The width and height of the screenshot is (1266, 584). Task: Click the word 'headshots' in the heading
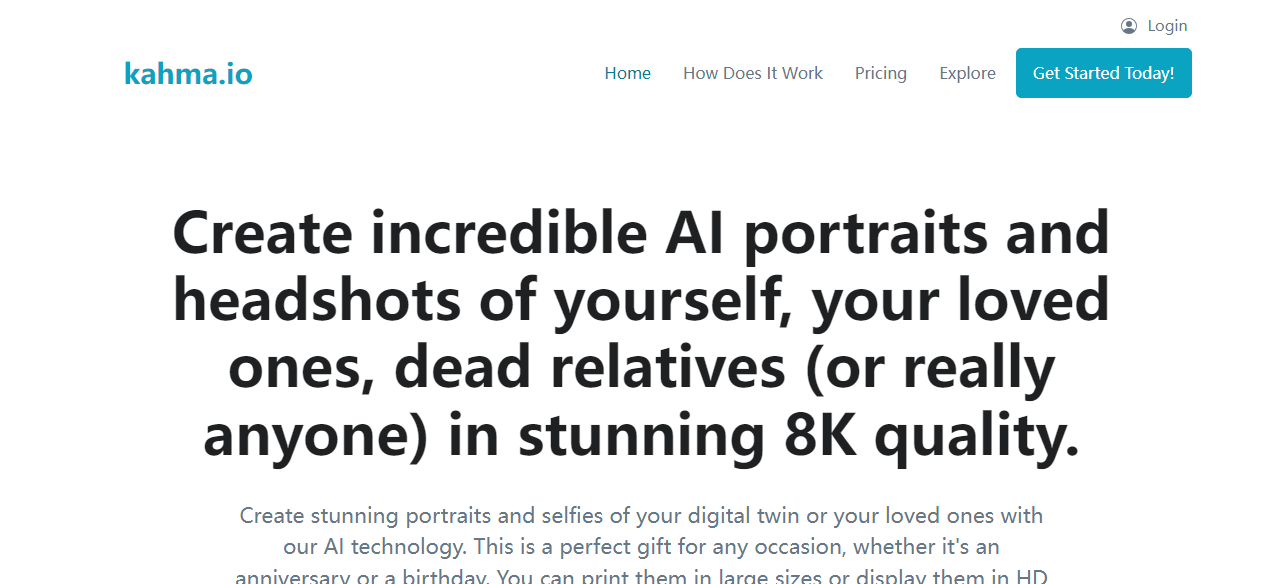(317, 299)
